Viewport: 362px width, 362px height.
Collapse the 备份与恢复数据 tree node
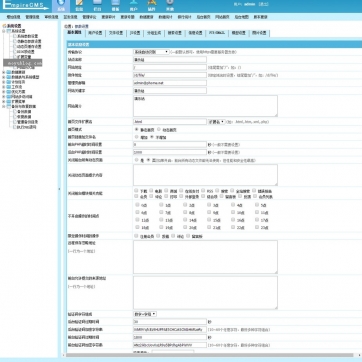point(4,106)
